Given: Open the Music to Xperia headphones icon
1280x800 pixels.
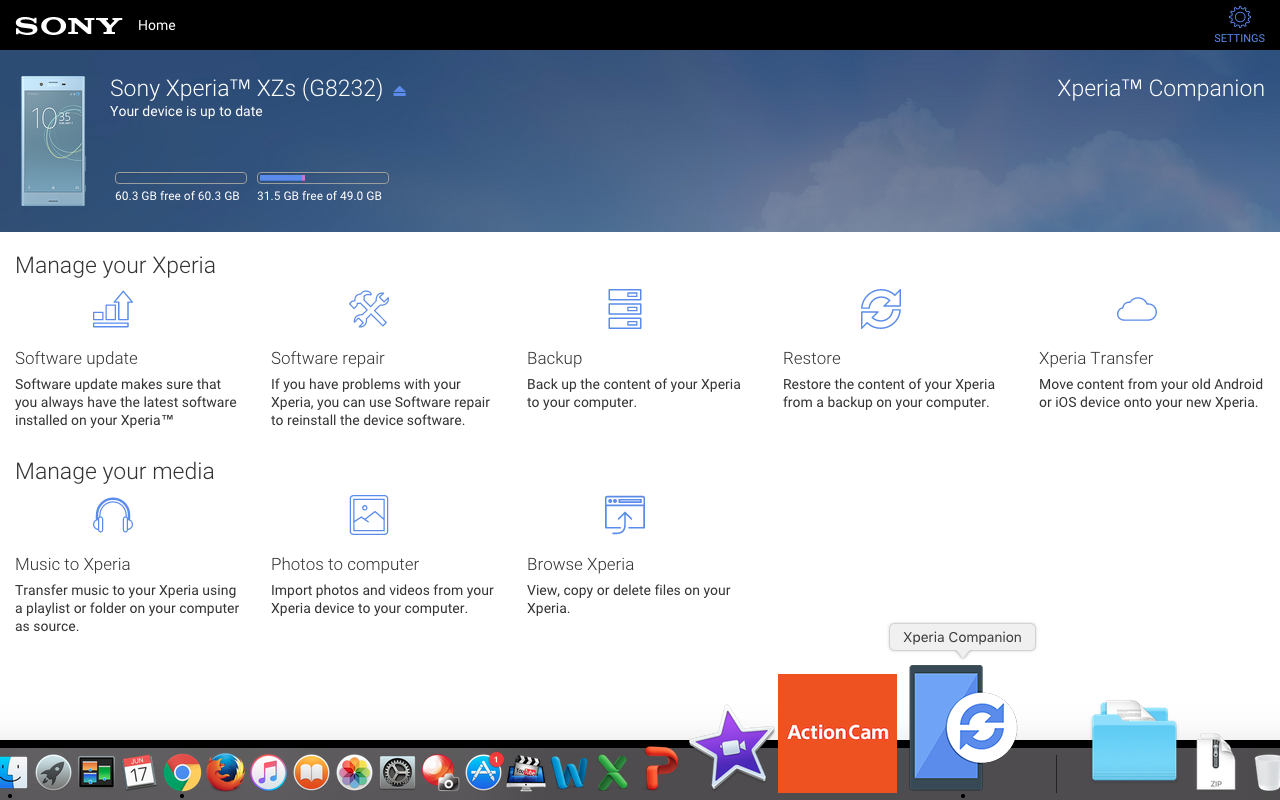Looking at the screenshot, I should pos(113,515).
